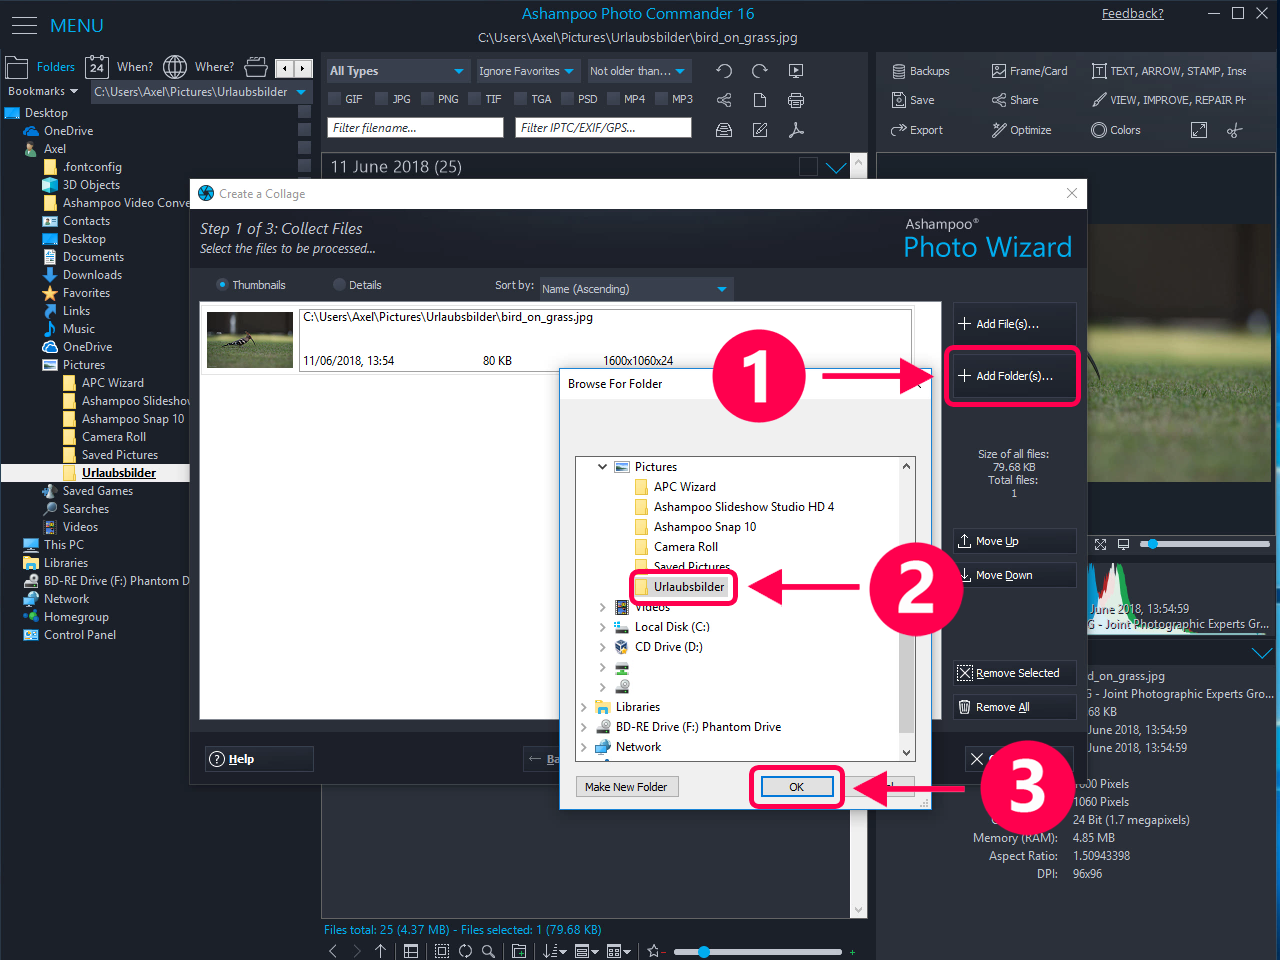Image resolution: width=1280 pixels, height=960 pixels.
Task: Open Frame/Card tool
Action: point(1029,71)
